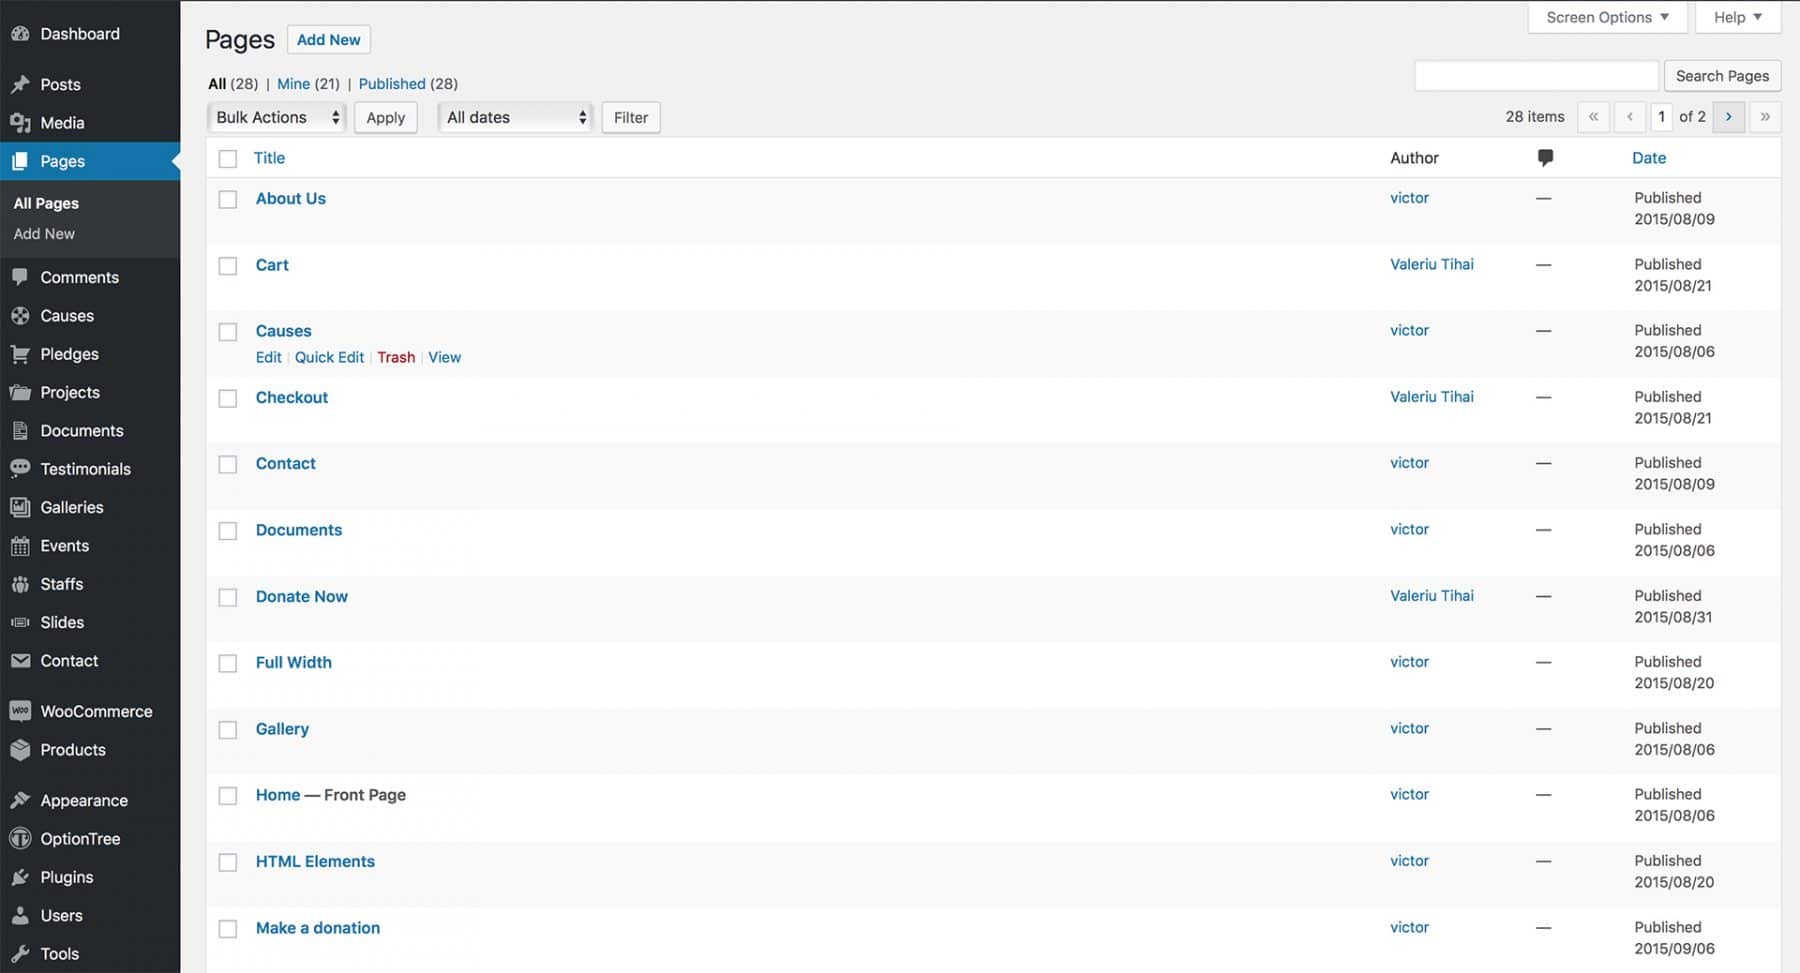Select the Testimonials speech-bubble icon
Image resolution: width=1800 pixels, height=973 pixels.
click(21, 468)
